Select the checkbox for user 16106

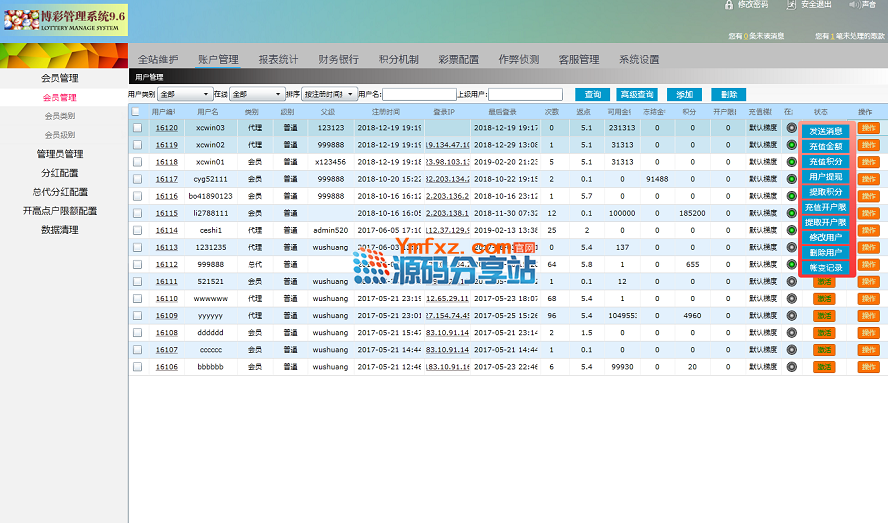pos(136,366)
